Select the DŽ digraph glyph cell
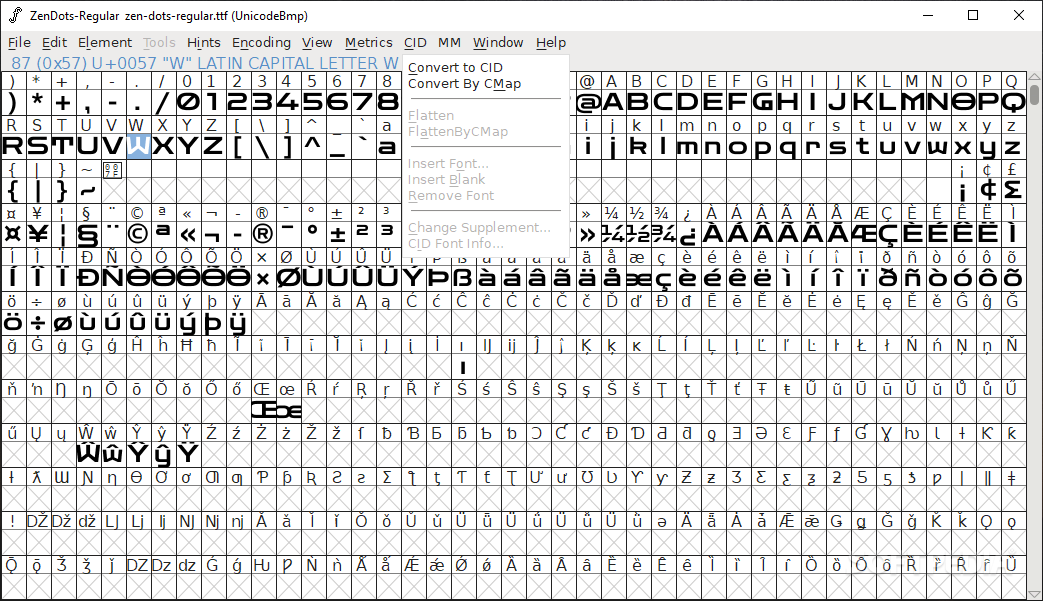 (38, 542)
